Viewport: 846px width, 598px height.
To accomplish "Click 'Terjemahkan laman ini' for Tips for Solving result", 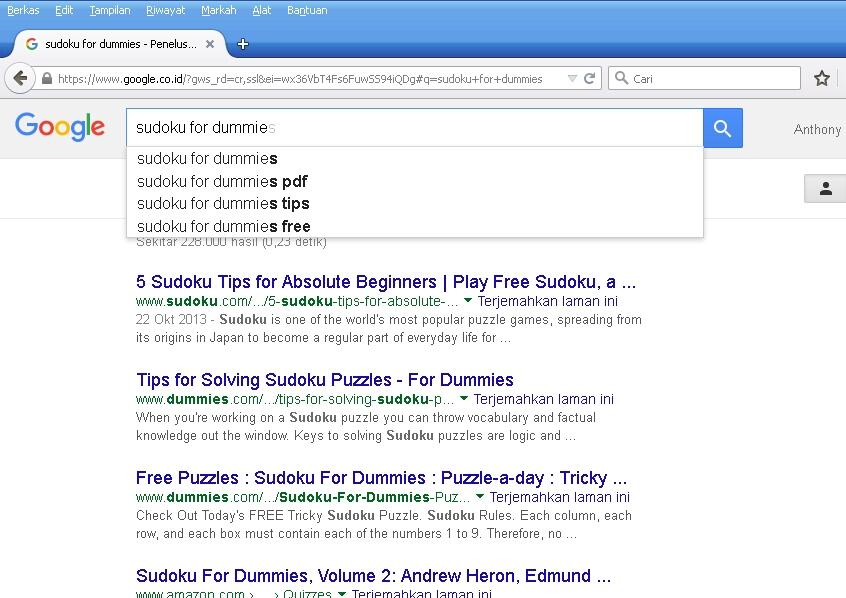I will tap(543, 399).
